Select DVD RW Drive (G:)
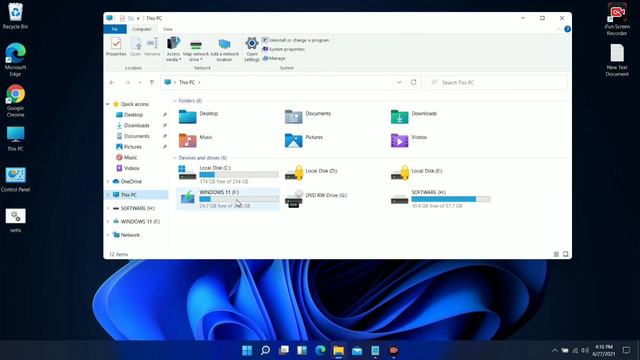This screenshot has height=360, width=640. pyautogui.click(x=316, y=198)
